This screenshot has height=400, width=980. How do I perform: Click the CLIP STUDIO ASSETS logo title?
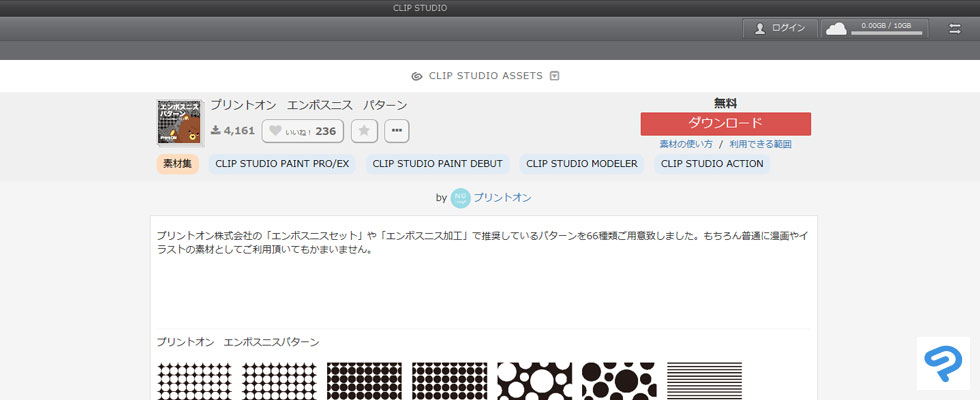pos(477,76)
